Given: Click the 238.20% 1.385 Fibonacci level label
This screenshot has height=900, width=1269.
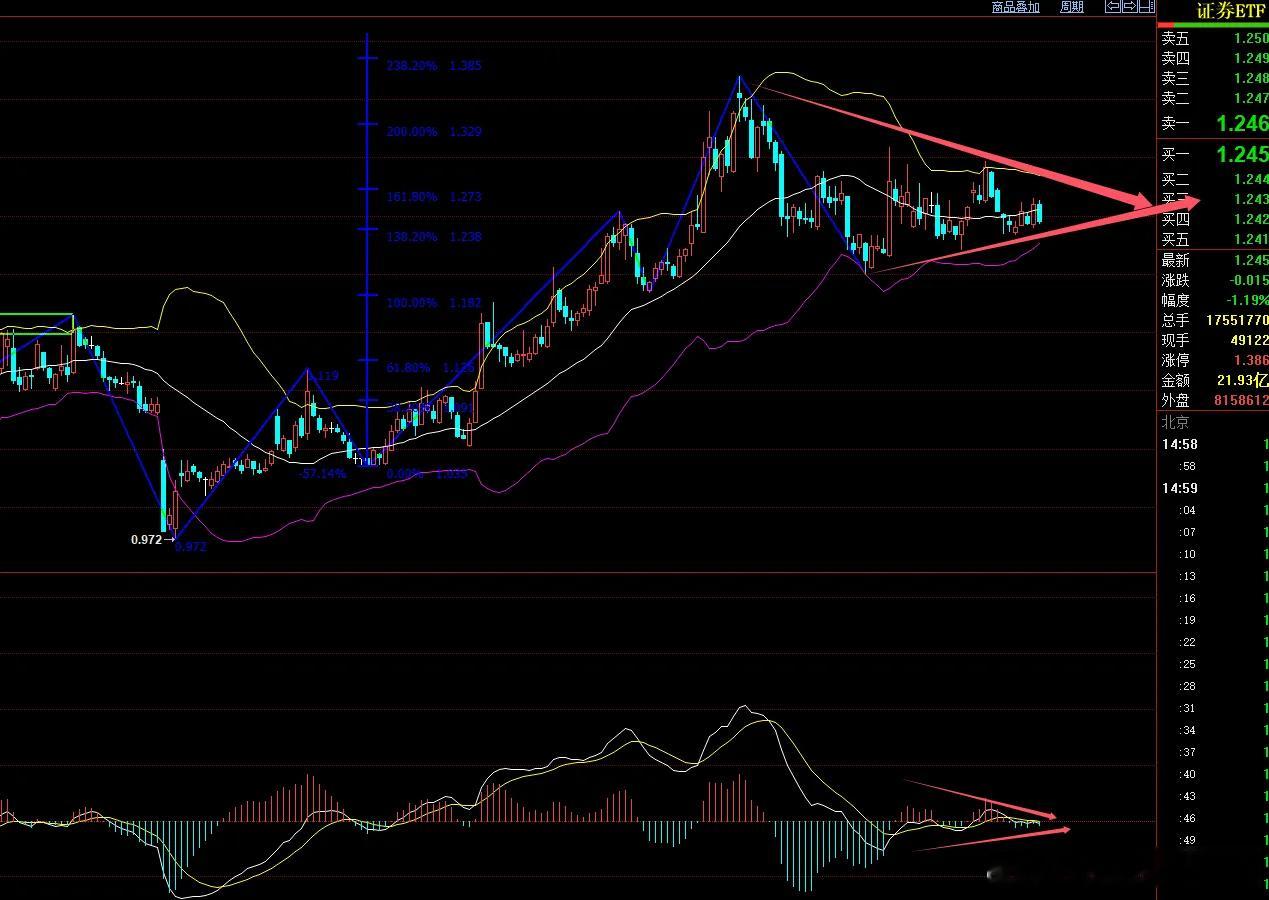Looking at the screenshot, I should pyautogui.click(x=434, y=66).
